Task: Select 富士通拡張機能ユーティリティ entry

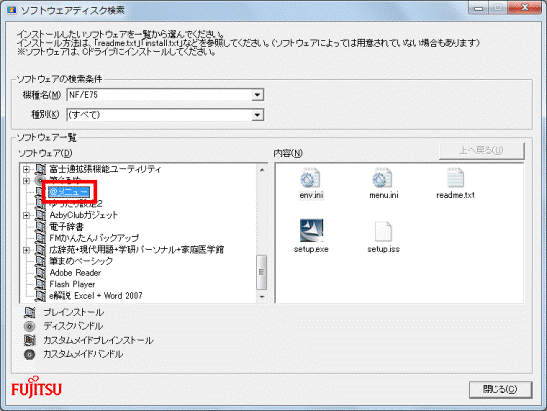Action: 105,169
